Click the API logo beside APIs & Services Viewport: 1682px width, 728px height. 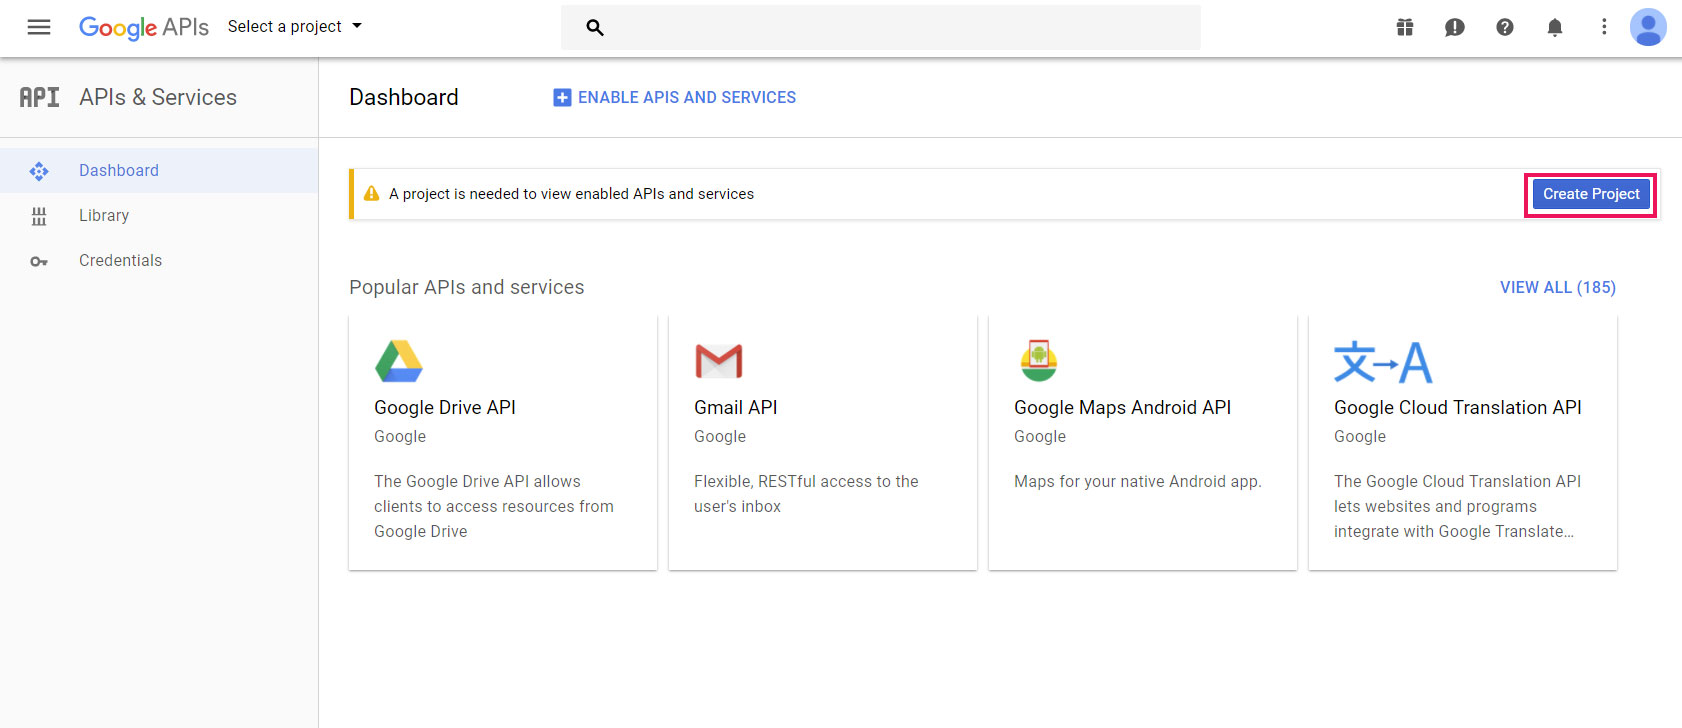[40, 97]
